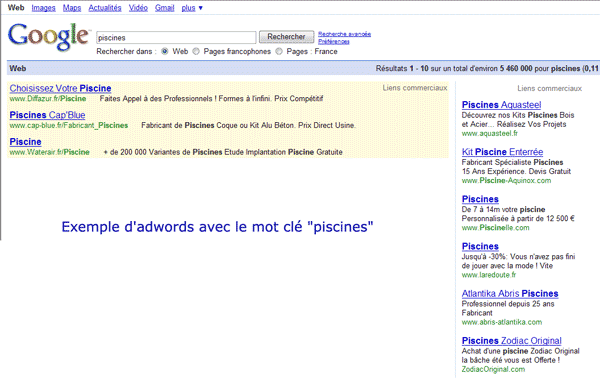600x378 pixels.
Task: Open the Waterair 'Piscine' ad title
Action: click(25, 142)
